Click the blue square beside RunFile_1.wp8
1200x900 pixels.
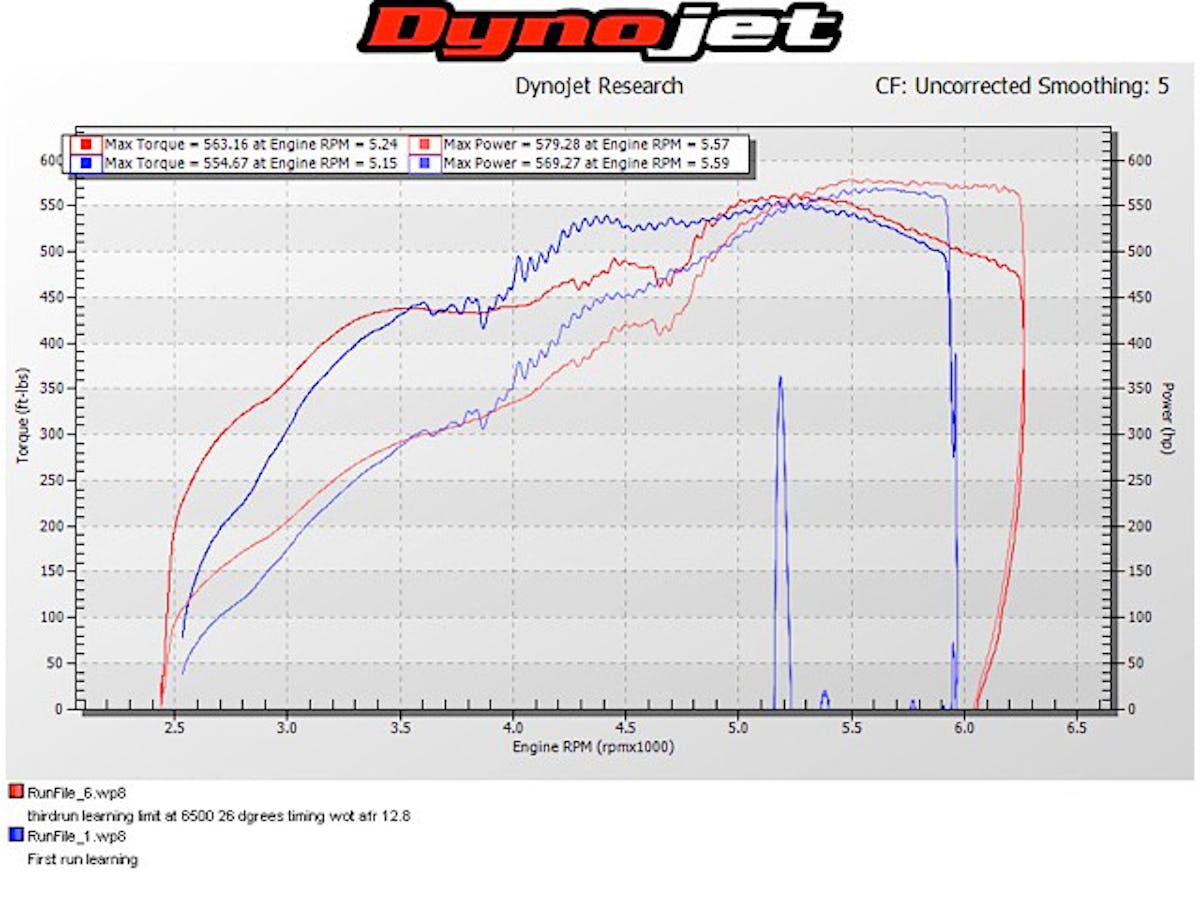tap(15, 837)
